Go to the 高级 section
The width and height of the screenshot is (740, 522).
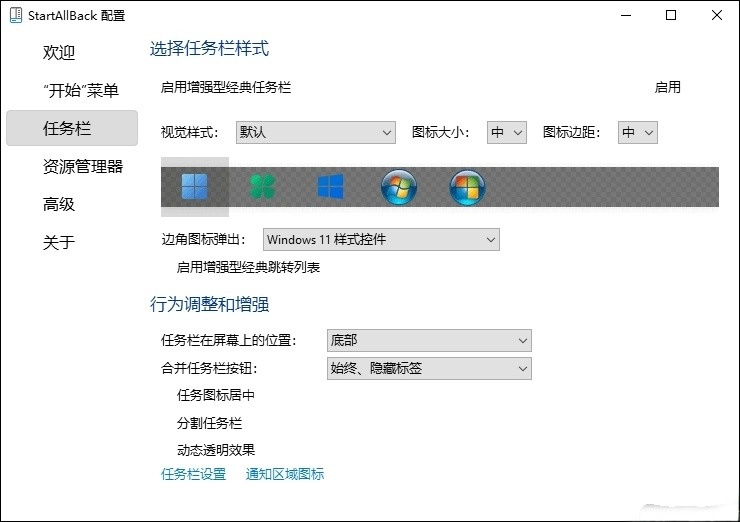[x=59, y=204]
